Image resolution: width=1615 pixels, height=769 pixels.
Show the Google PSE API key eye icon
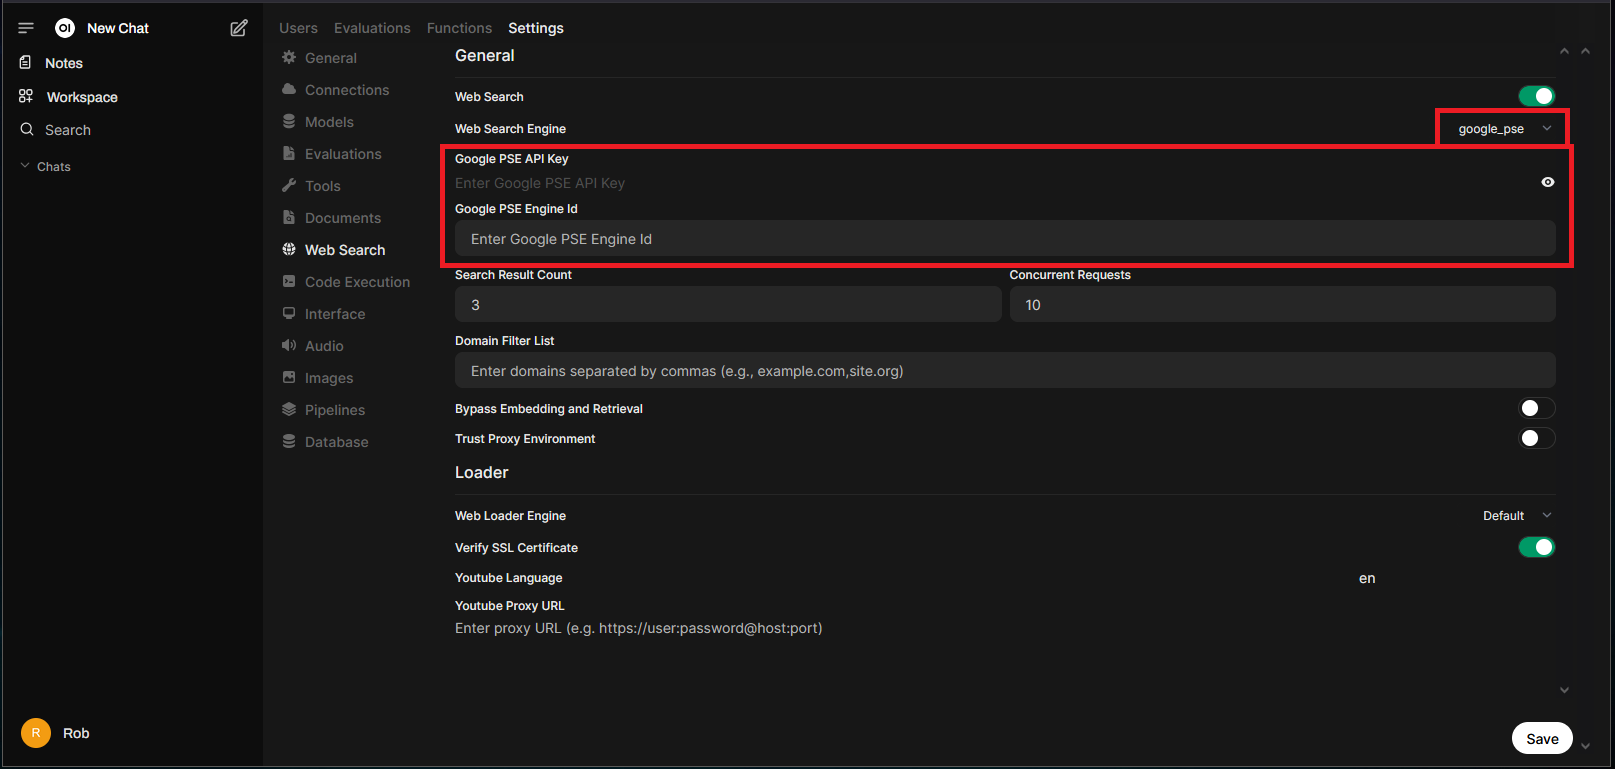tap(1548, 182)
